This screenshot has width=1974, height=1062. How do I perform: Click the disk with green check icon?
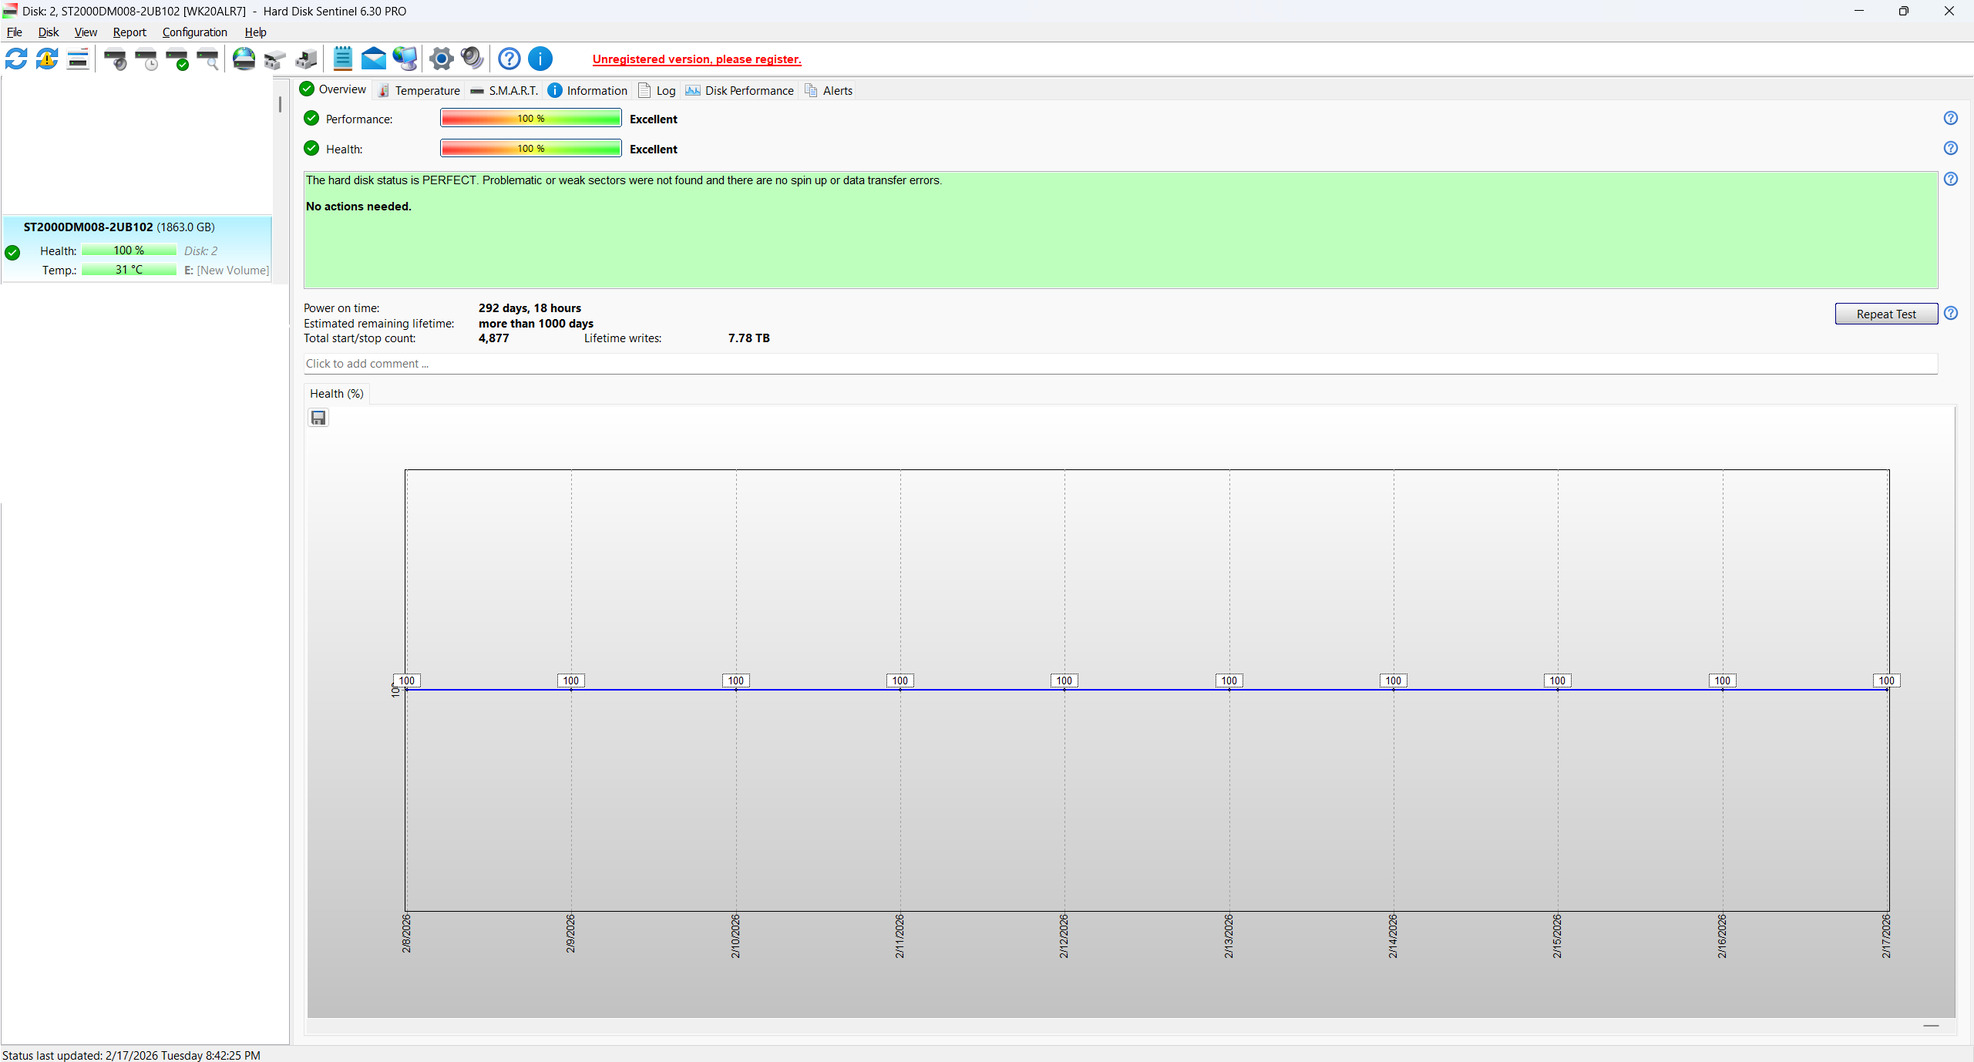pyautogui.click(x=178, y=59)
